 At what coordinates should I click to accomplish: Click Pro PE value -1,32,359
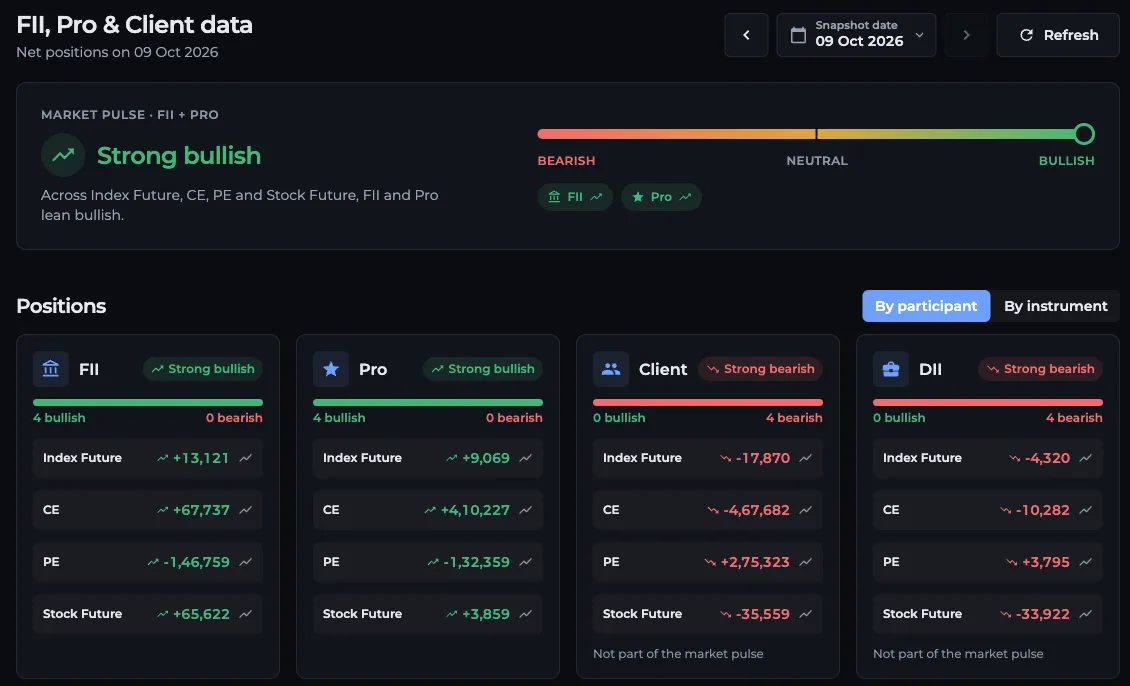tap(476, 562)
